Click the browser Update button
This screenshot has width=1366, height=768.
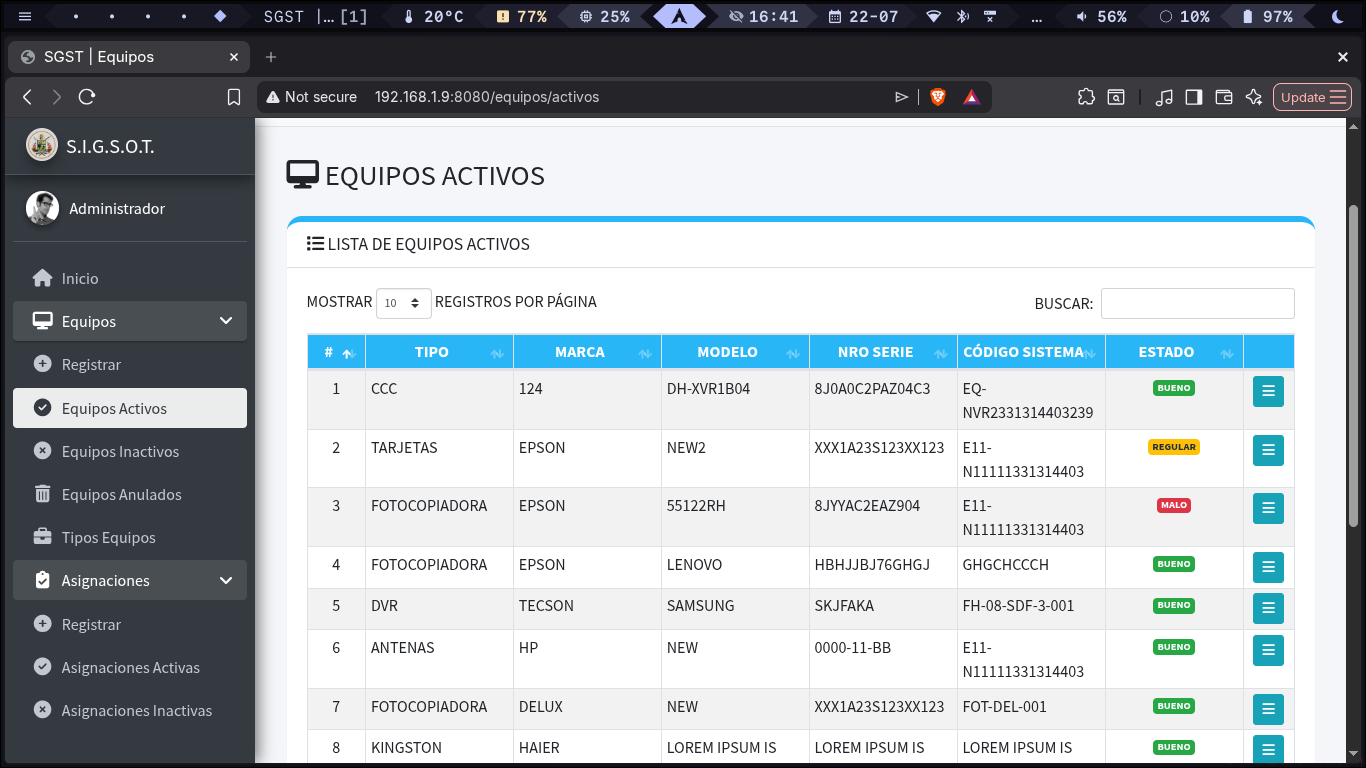pos(1312,97)
